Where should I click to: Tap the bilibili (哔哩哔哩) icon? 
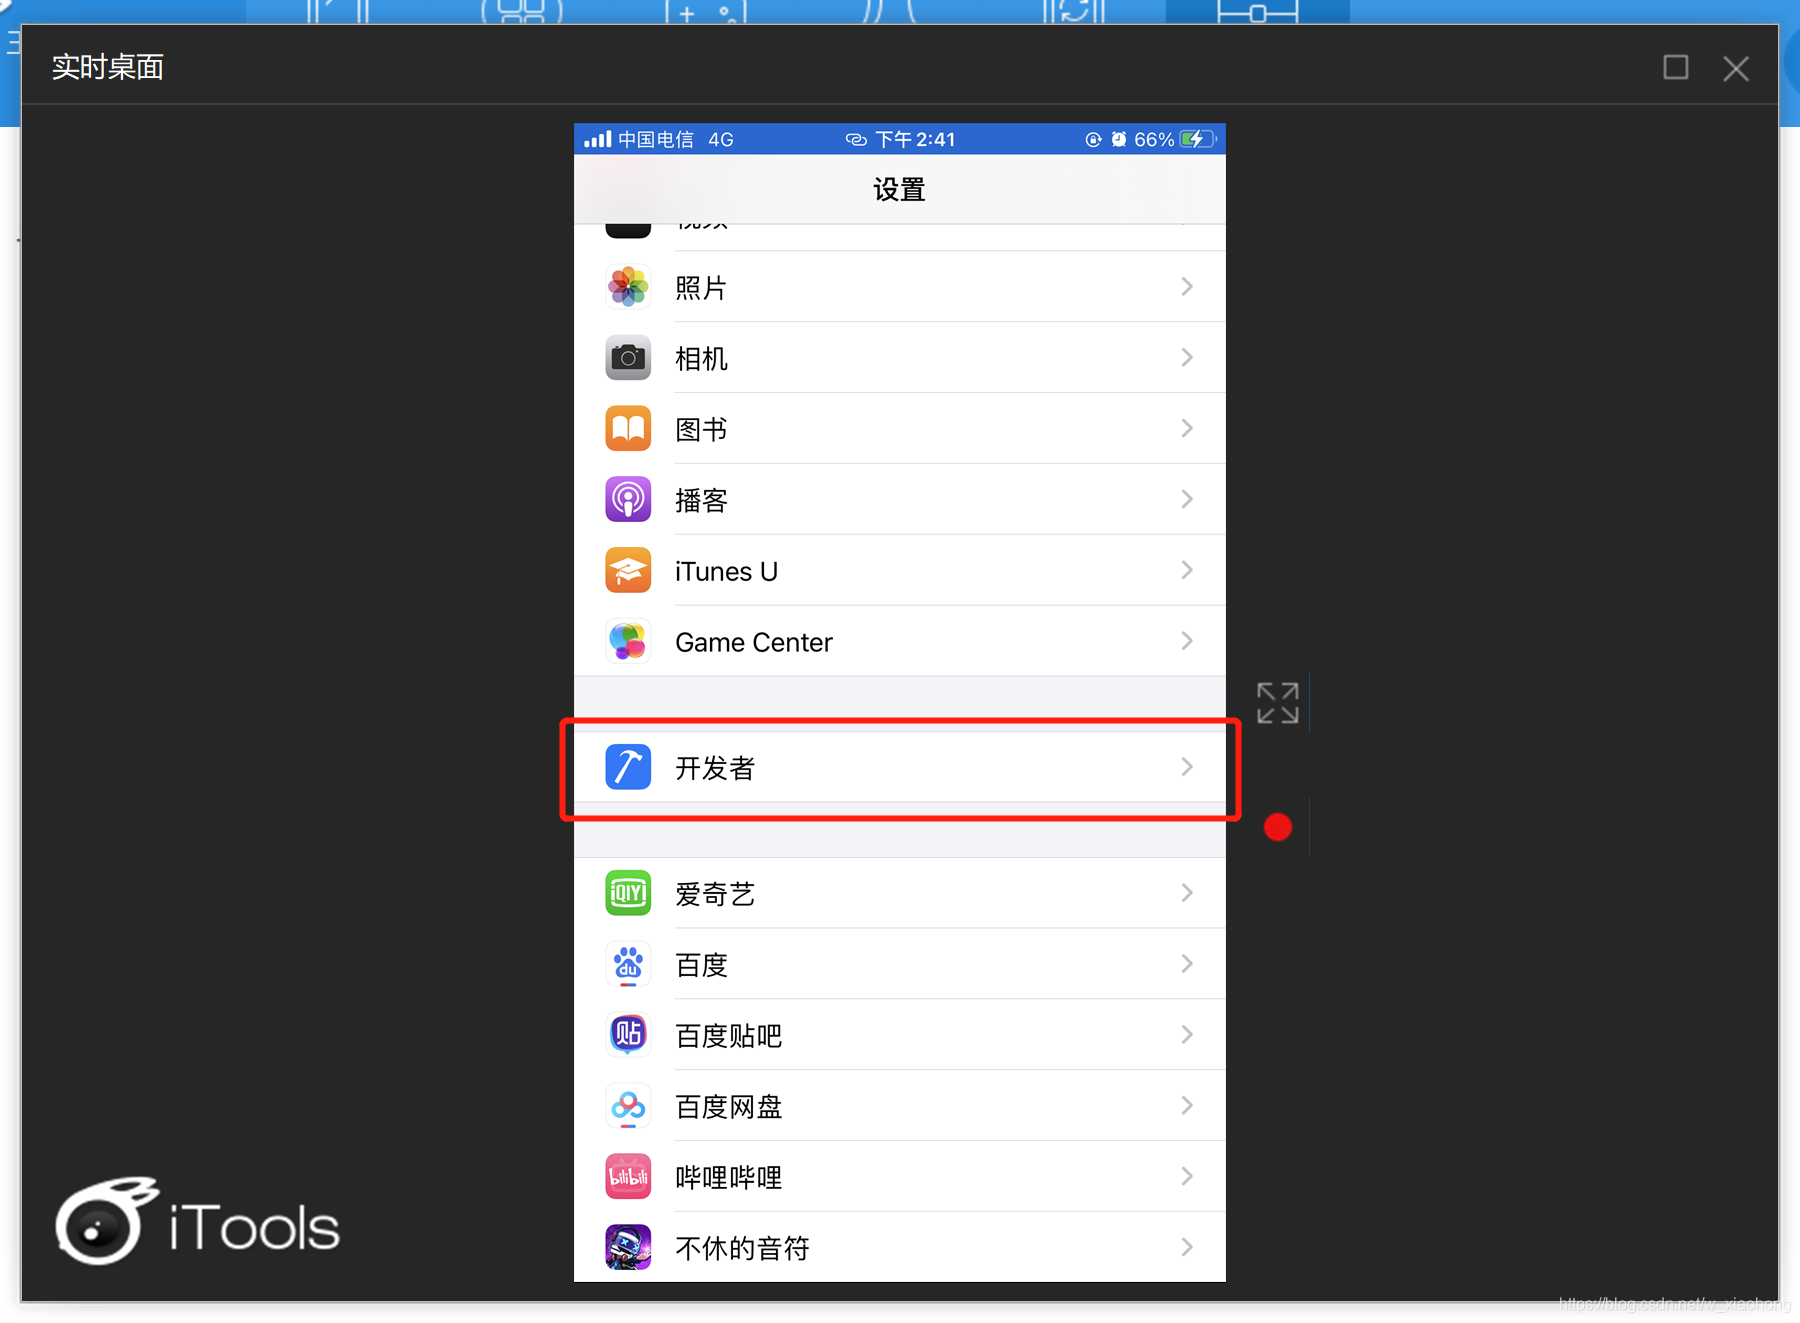(628, 1177)
